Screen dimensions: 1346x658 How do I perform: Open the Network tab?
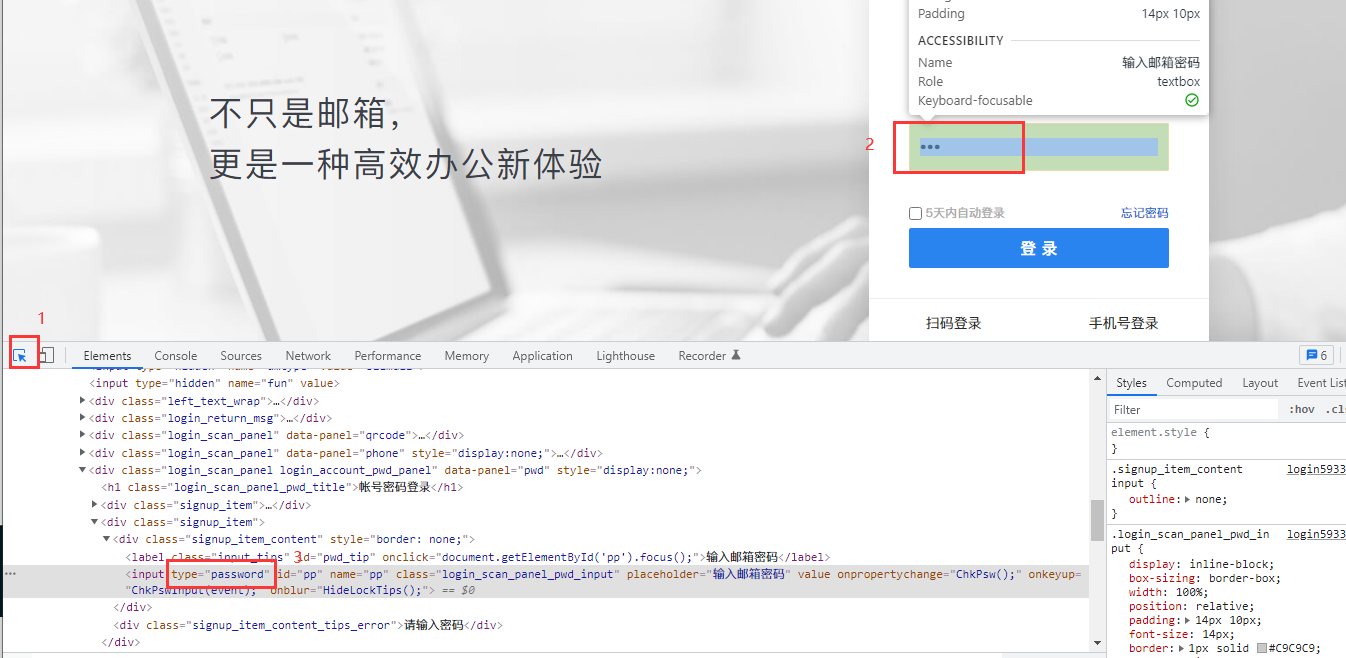click(308, 355)
